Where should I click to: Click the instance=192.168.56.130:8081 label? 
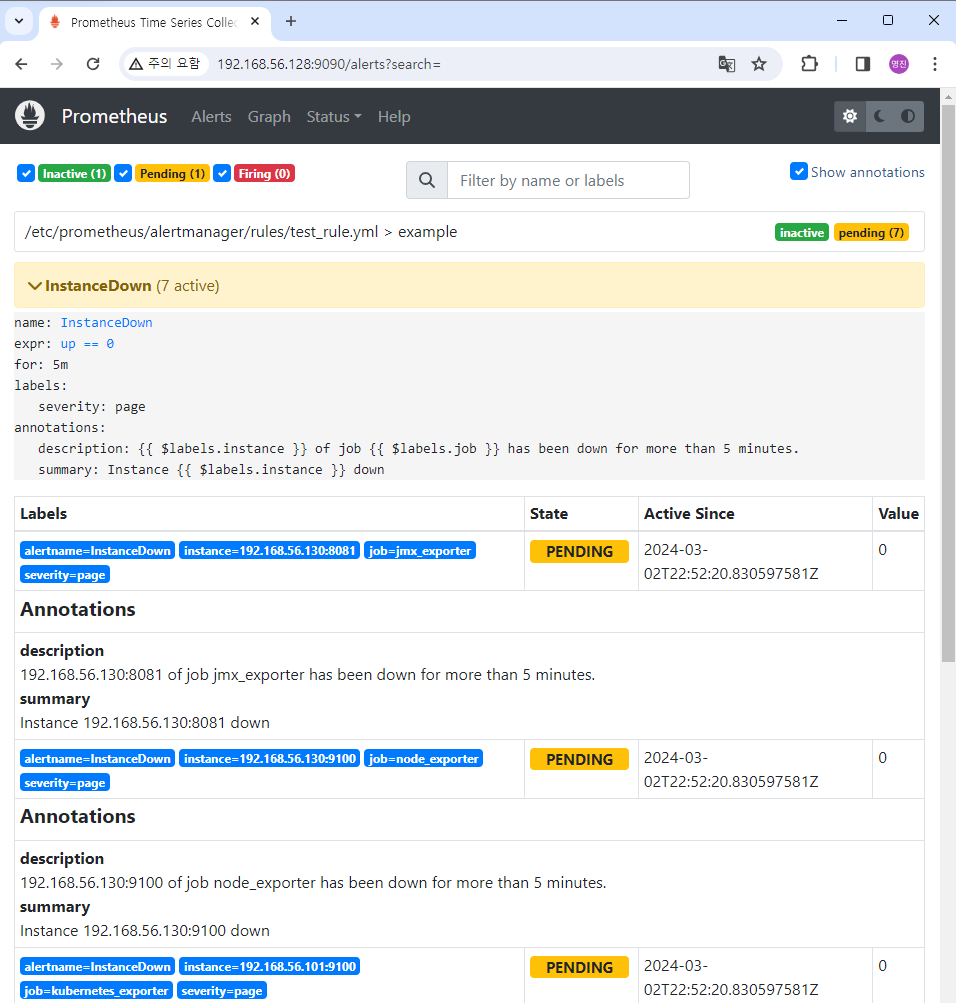(269, 551)
